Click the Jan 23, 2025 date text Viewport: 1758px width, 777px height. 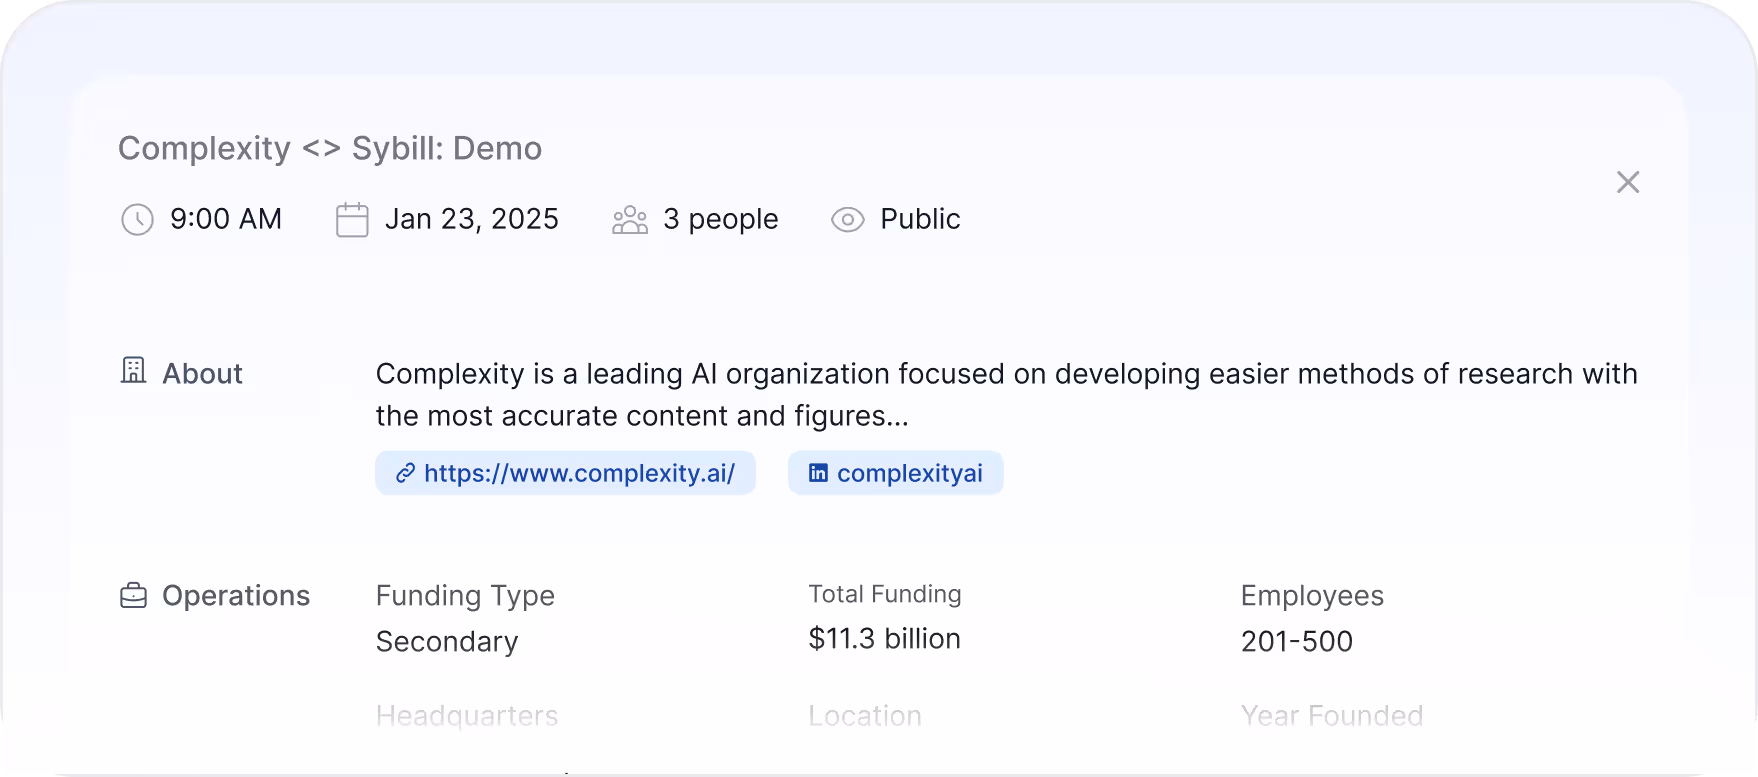pos(471,219)
